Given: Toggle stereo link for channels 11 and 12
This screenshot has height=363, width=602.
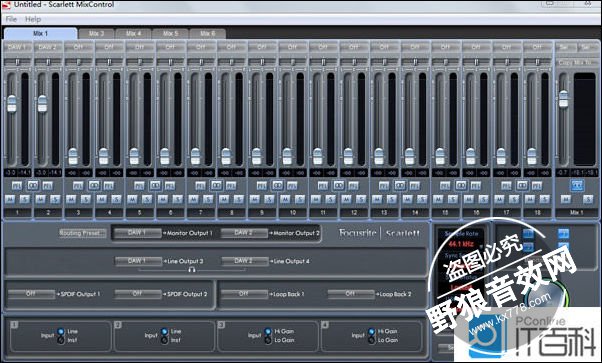Looking at the screenshot, I should pyautogui.click(x=339, y=186).
